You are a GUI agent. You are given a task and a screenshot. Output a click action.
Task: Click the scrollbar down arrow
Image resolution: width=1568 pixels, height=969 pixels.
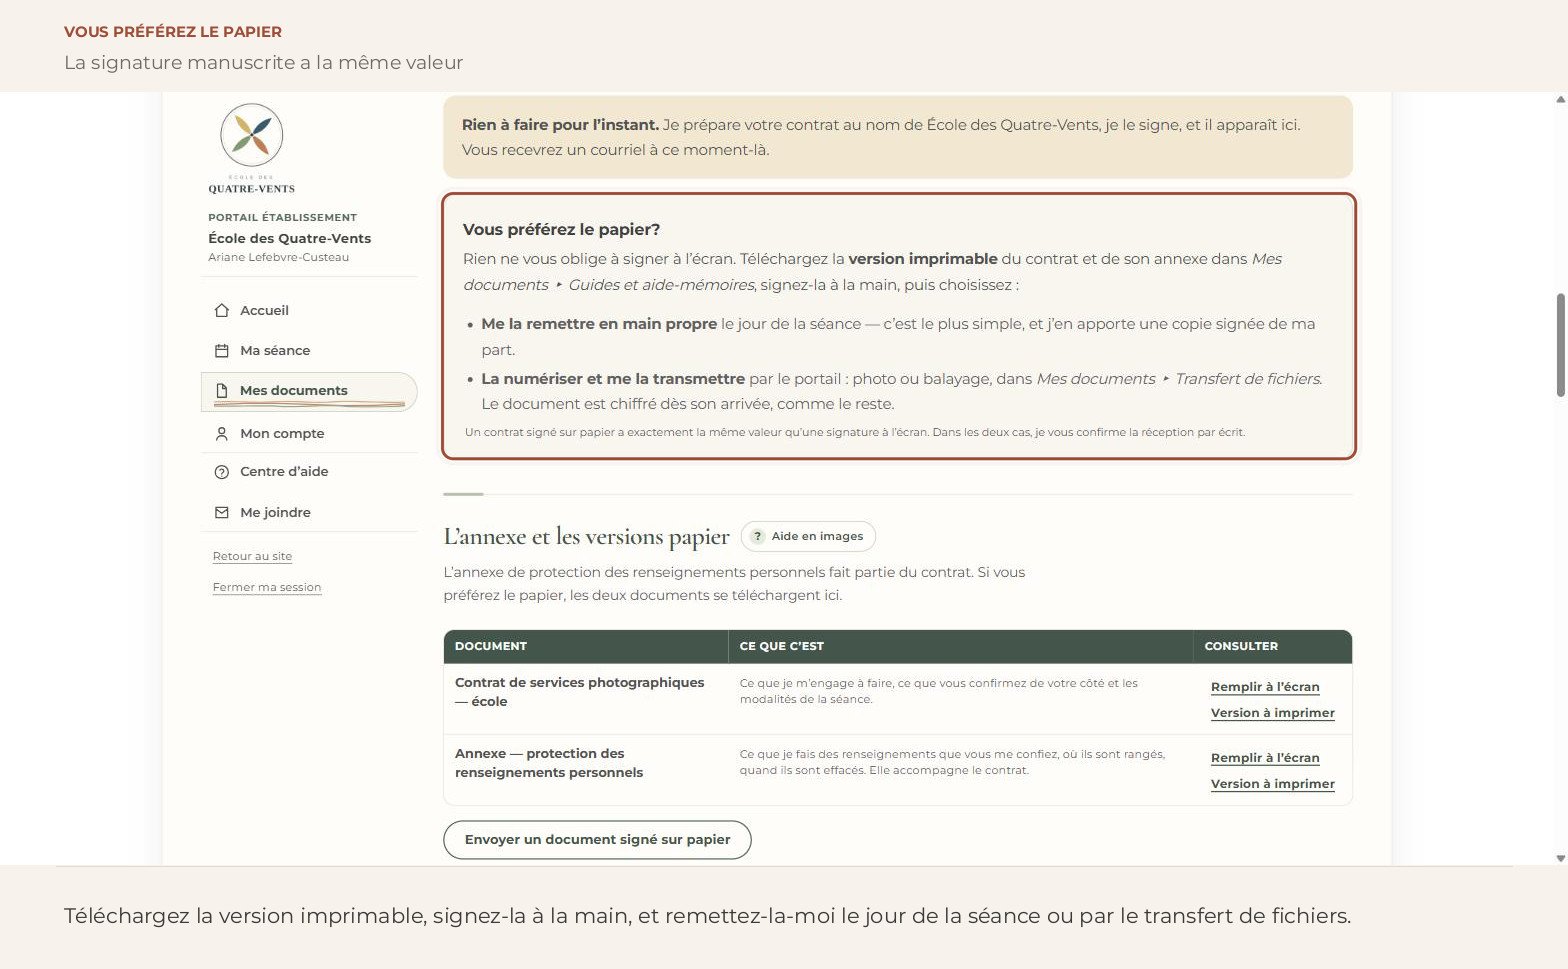coord(1560,858)
